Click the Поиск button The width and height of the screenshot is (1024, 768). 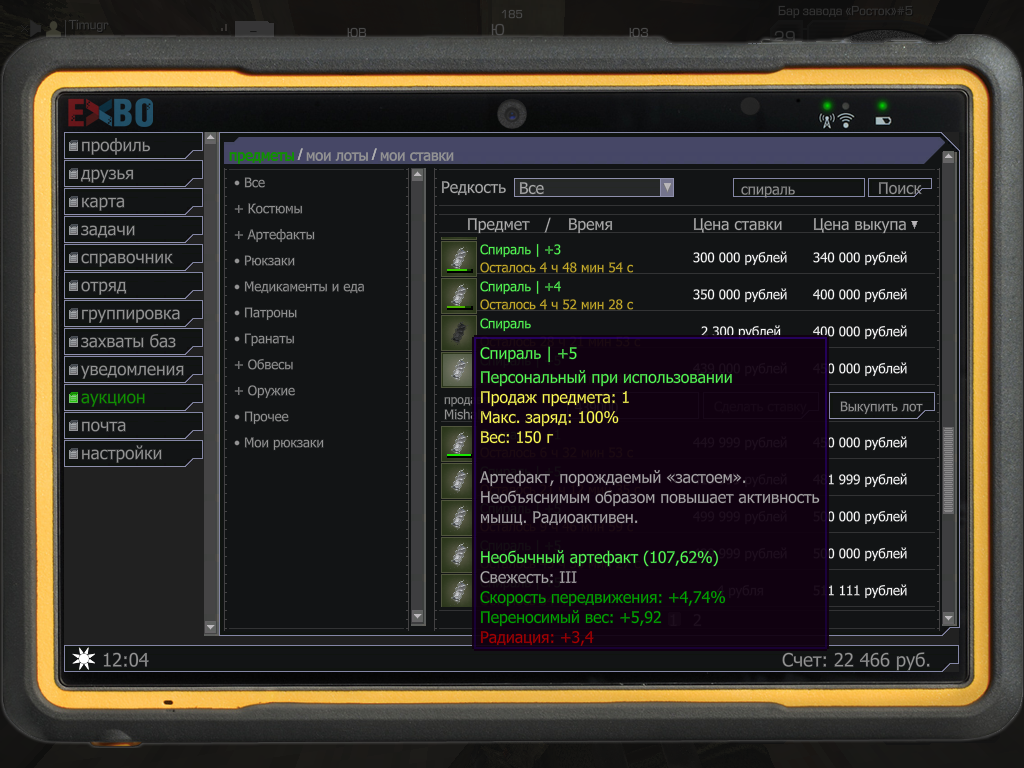pos(899,188)
